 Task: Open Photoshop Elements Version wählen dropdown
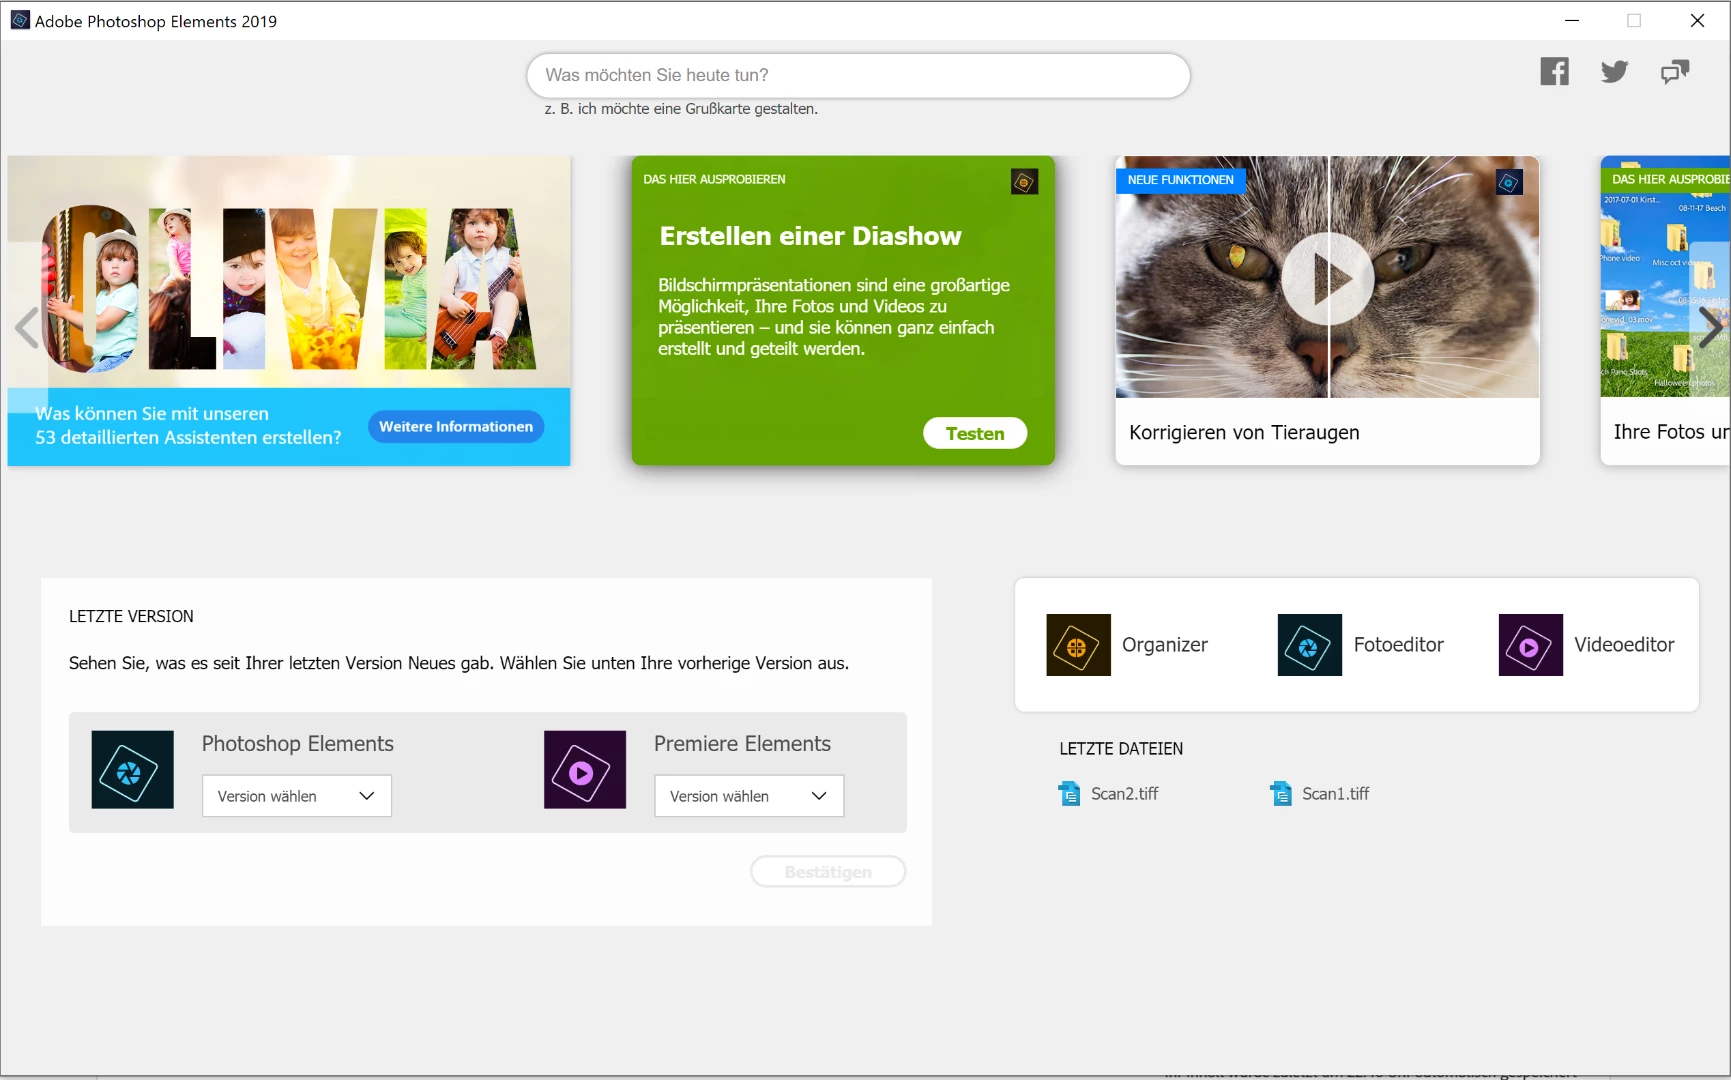[x=297, y=796]
